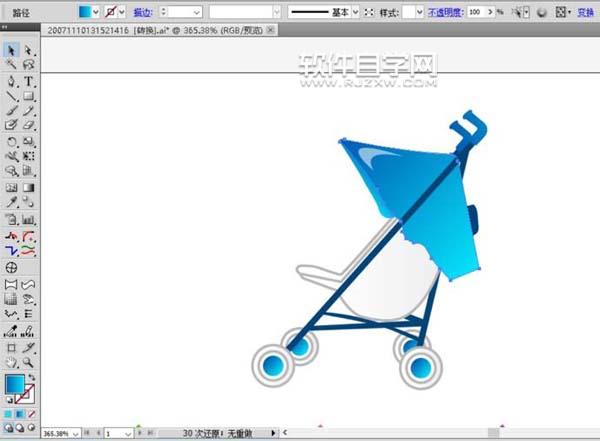Click the swap fill and stroke arrows
This screenshot has height=441, width=600.
click(x=32, y=377)
